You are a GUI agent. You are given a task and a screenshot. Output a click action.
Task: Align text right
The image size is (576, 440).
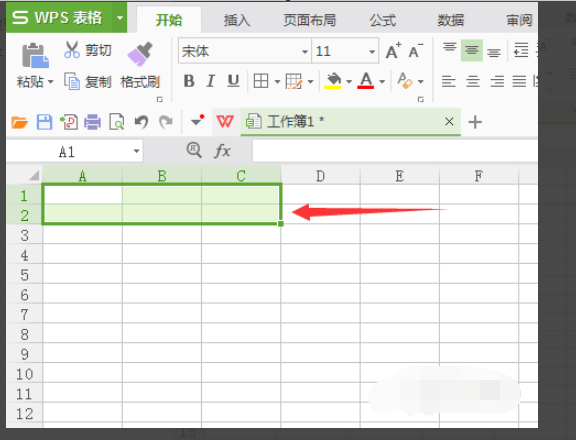point(497,81)
